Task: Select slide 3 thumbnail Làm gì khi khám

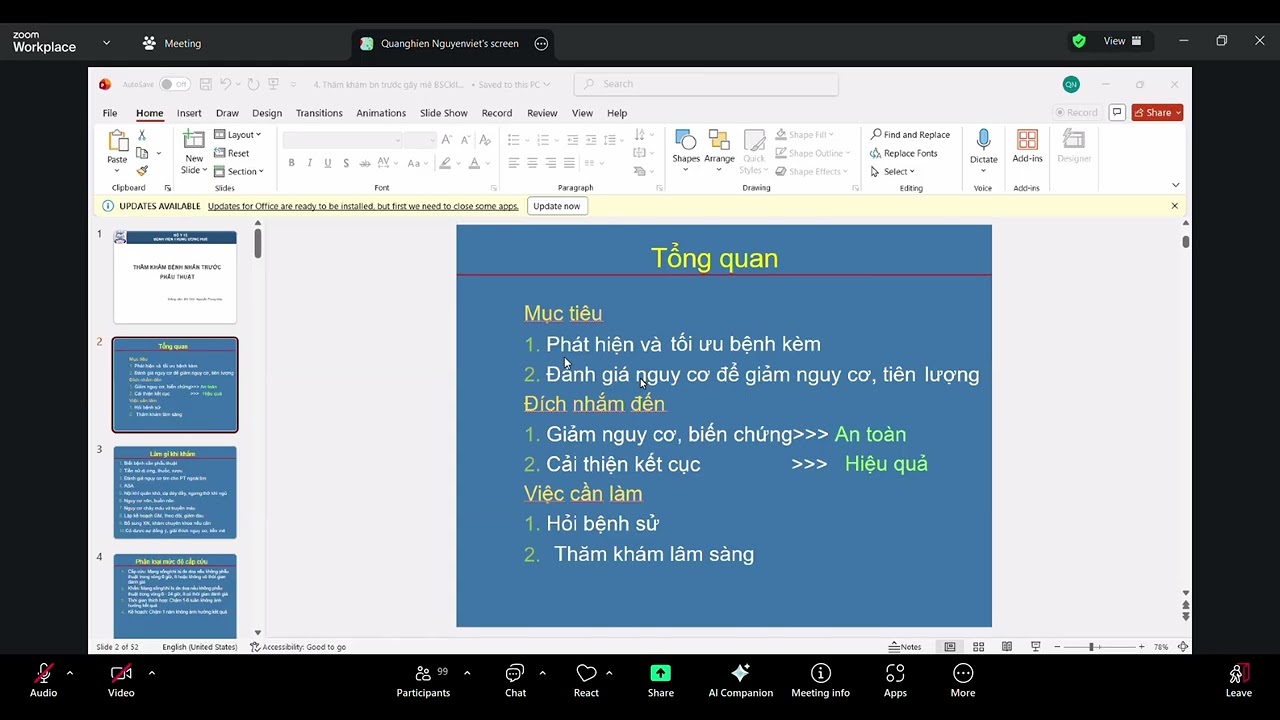Action: coord(175,492)
